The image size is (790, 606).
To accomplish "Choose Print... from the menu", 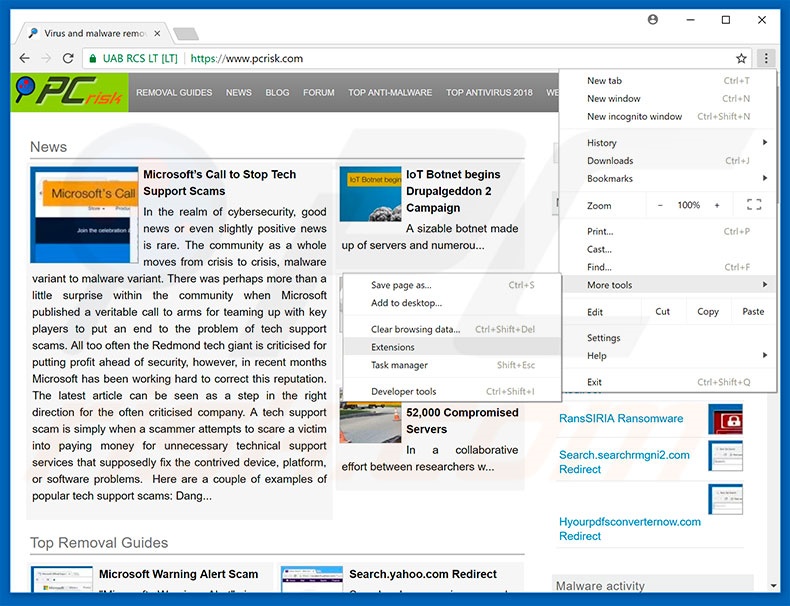I will click(x=668, y=231).
